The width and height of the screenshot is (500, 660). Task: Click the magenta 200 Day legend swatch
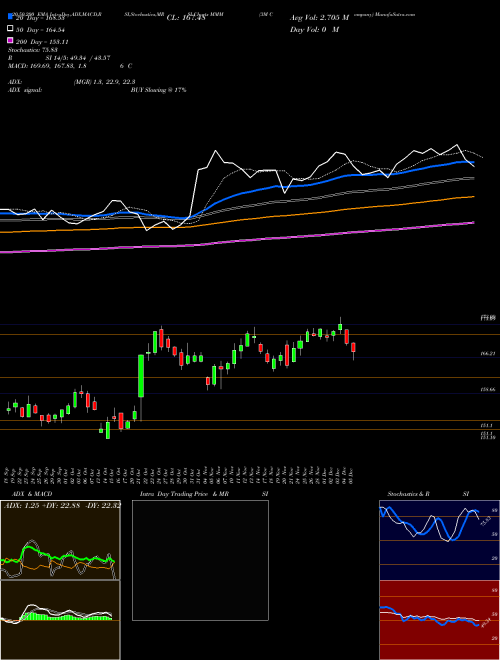click(x=10, y=40)
